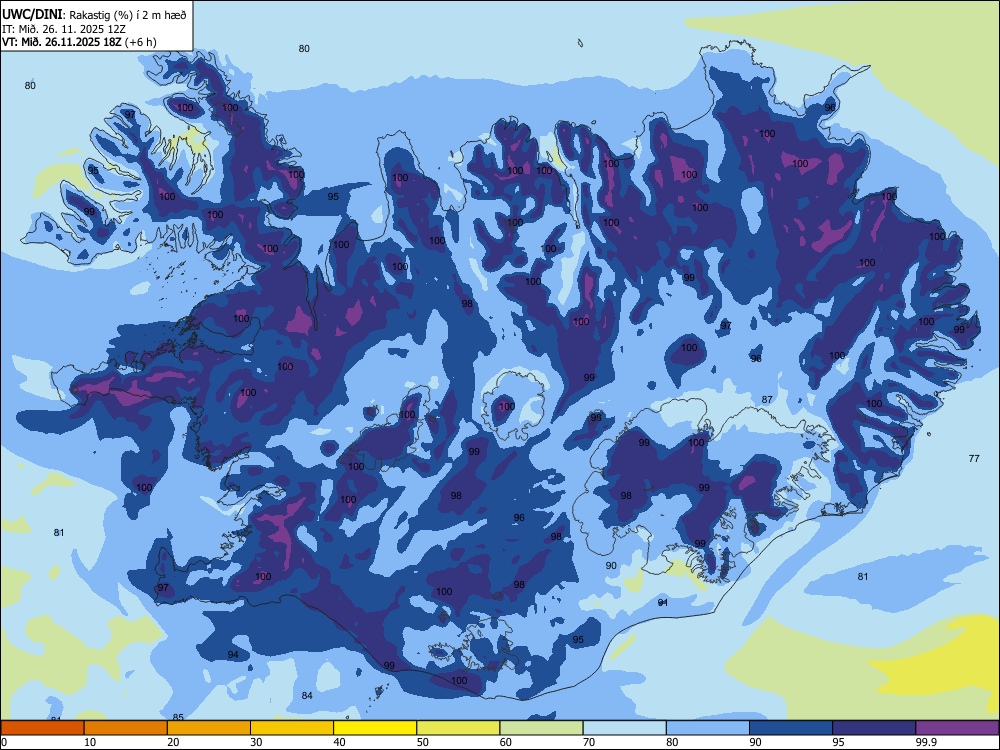Choose the dark blue 90–95 legend swatch

791,728
